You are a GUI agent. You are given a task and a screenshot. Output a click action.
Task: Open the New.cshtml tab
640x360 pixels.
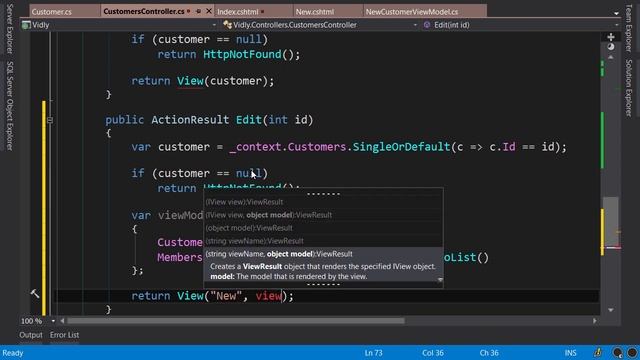[x=314, y=12]
